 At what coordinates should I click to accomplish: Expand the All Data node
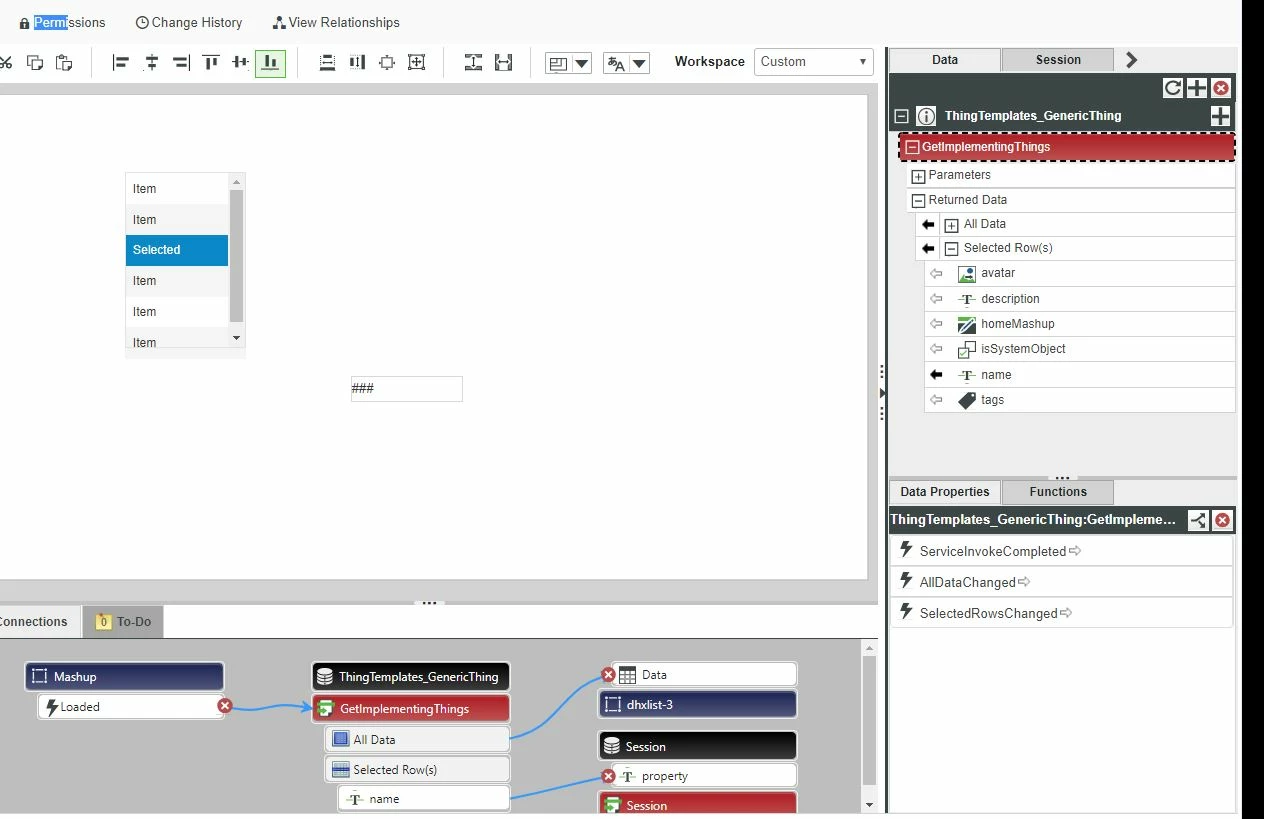coord(951,225)
